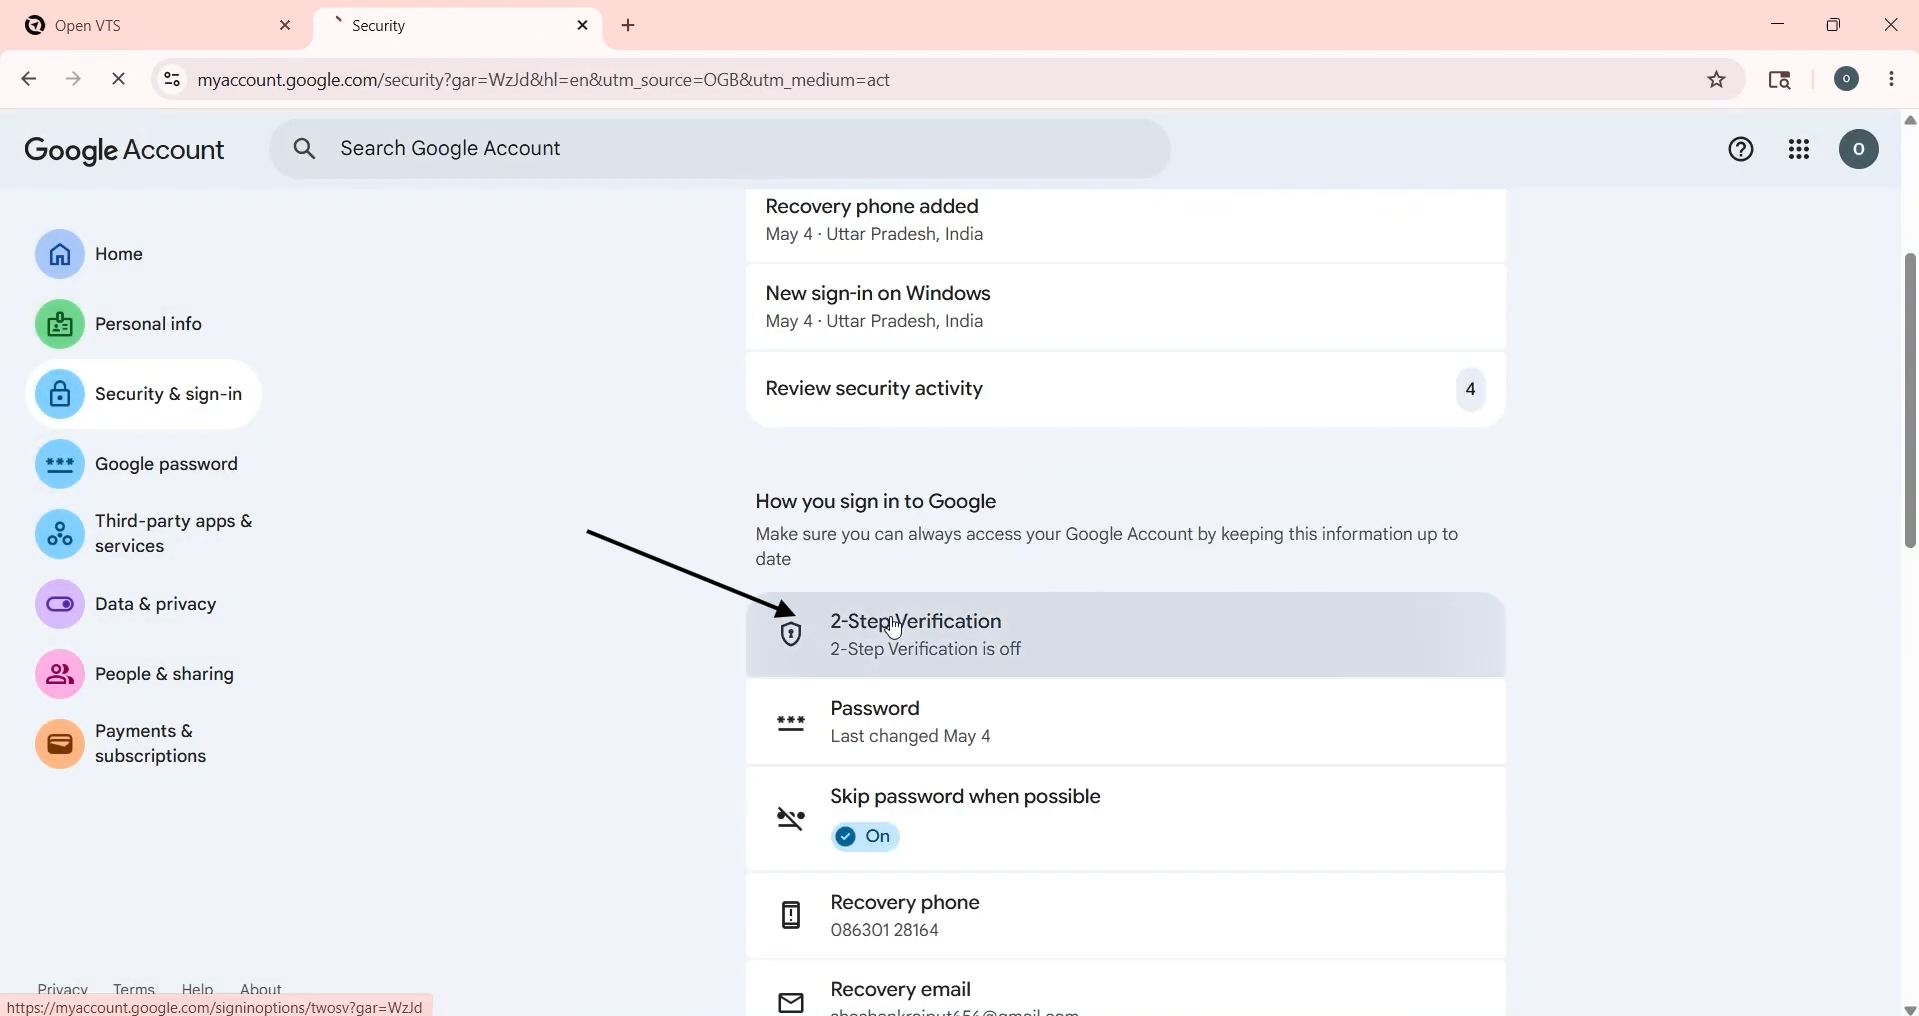Viewport: 1919px width, 1016px height.
Task: Close the Security tab
Action: (583, 26)
